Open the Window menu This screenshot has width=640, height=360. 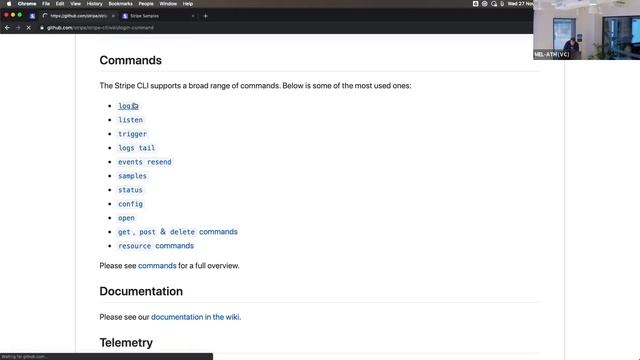pyautogui.click(x=168, y=4)
